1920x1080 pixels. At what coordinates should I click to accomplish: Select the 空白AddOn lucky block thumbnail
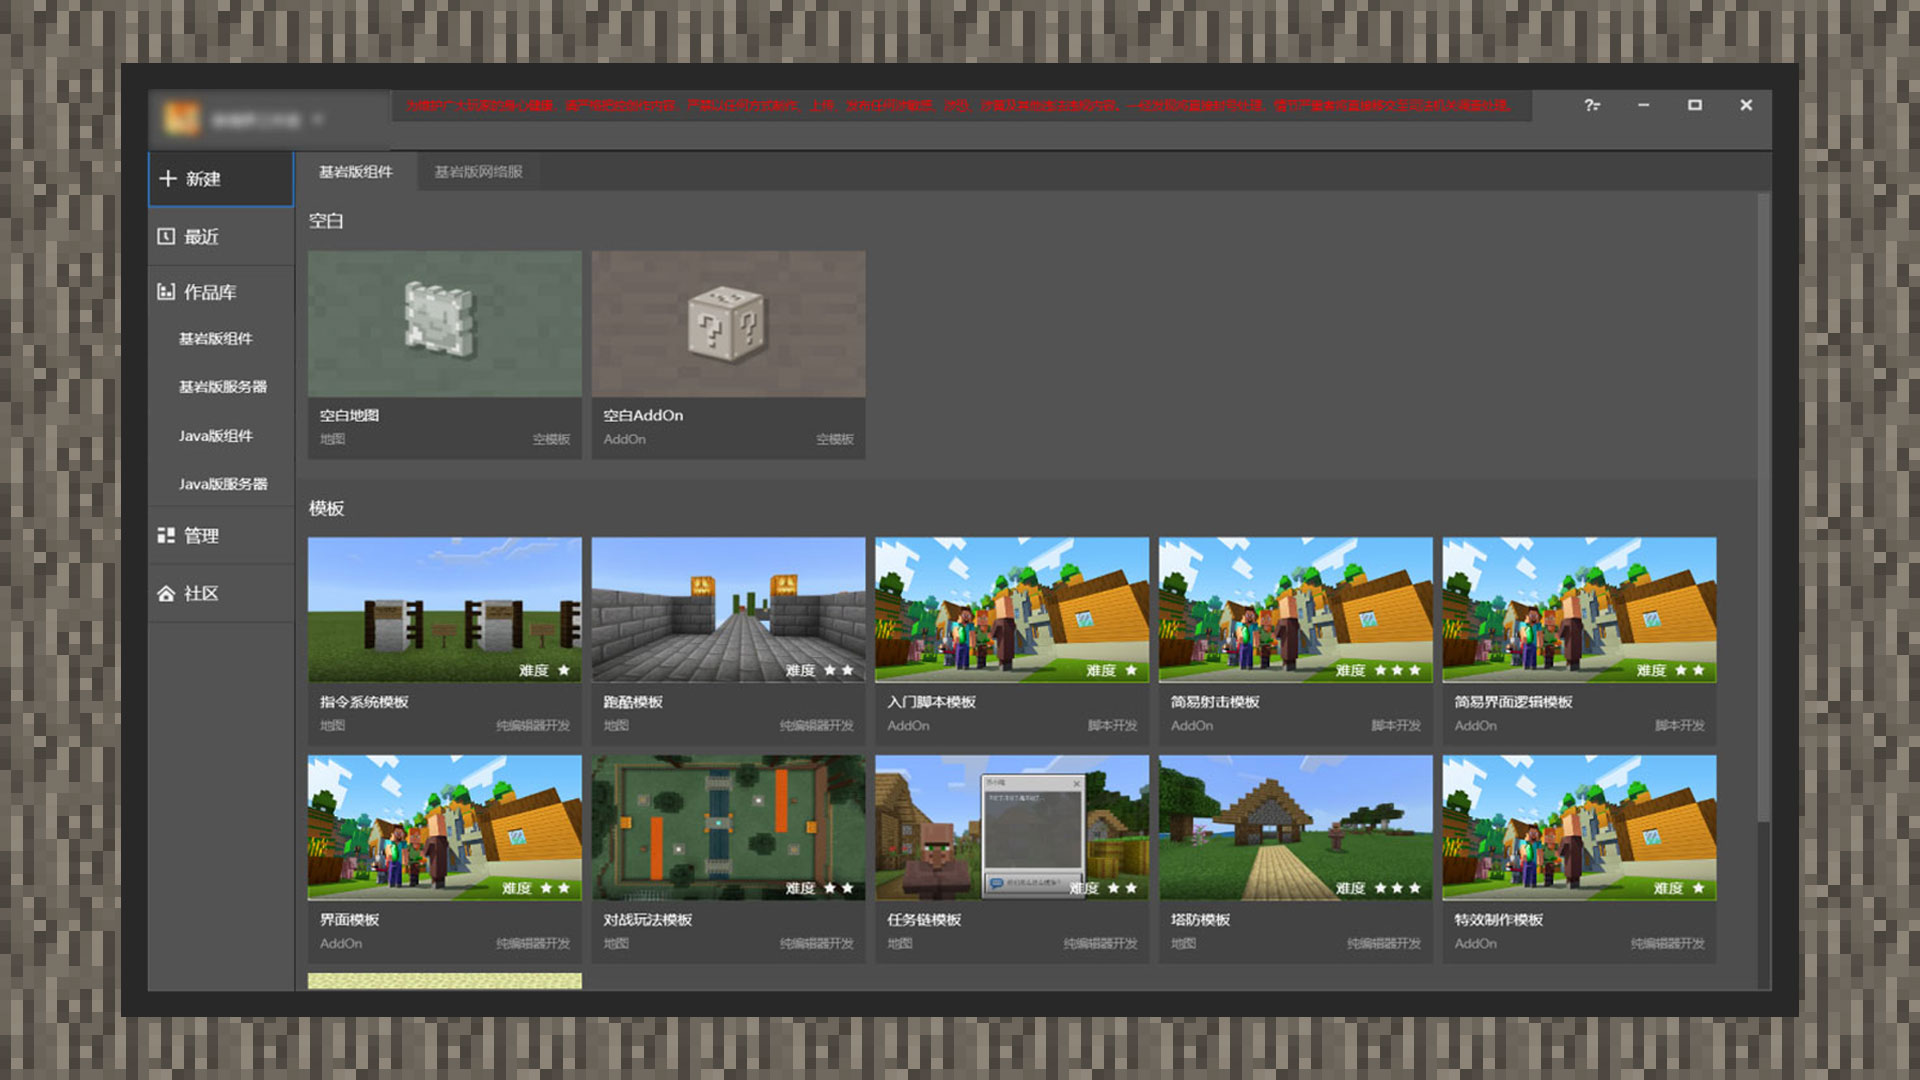[728, 324]
